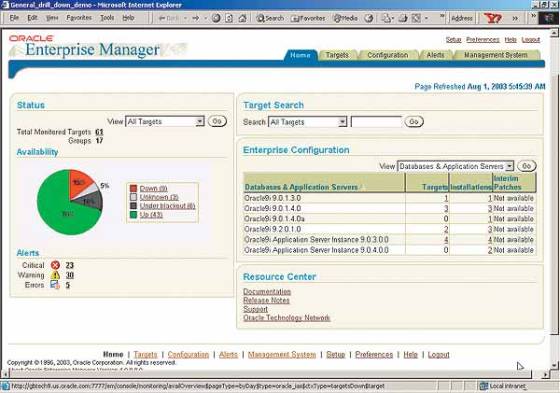Click the Critical alert red X icon

(55, 265)
